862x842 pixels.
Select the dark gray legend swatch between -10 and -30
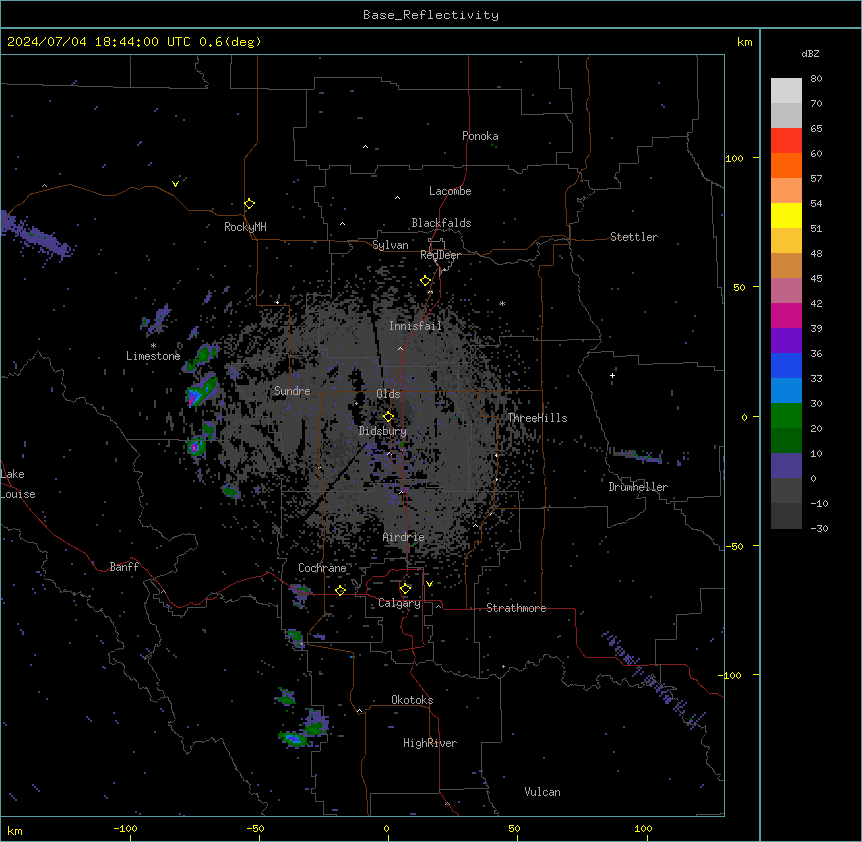tap(786, 516)
